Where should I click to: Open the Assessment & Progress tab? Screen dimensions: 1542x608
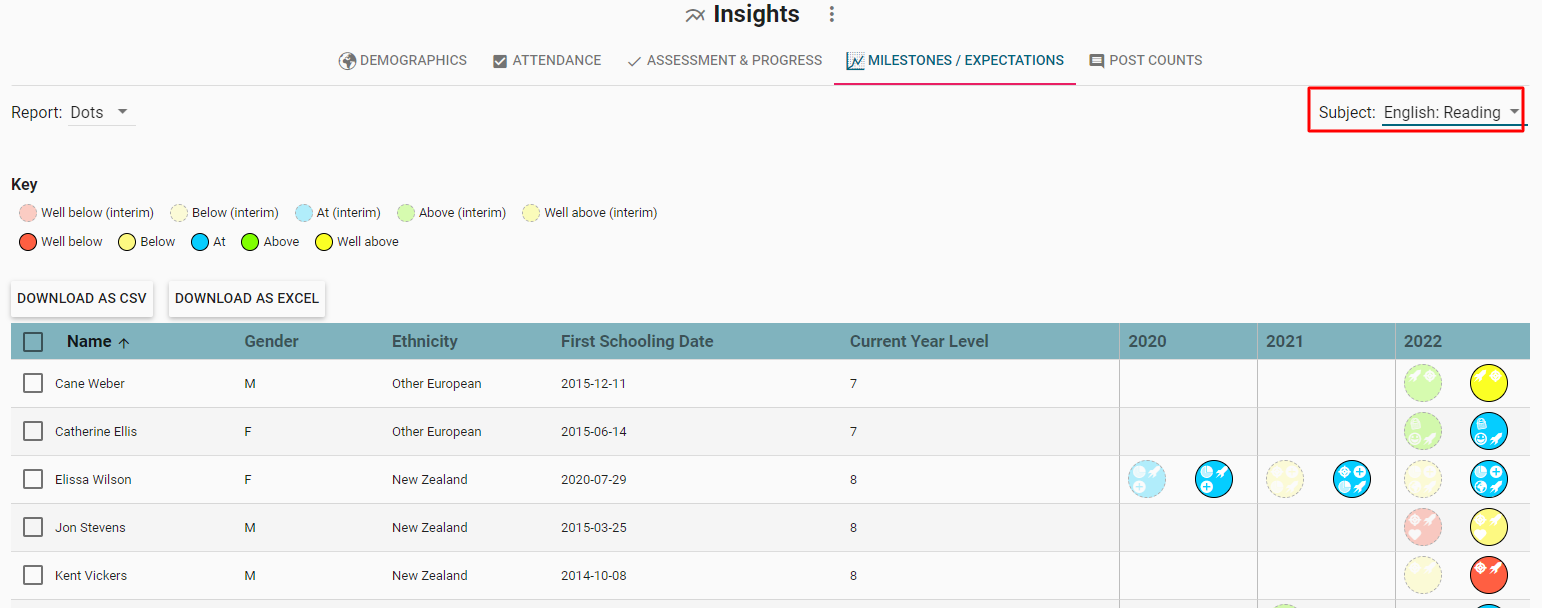[724, 61]
